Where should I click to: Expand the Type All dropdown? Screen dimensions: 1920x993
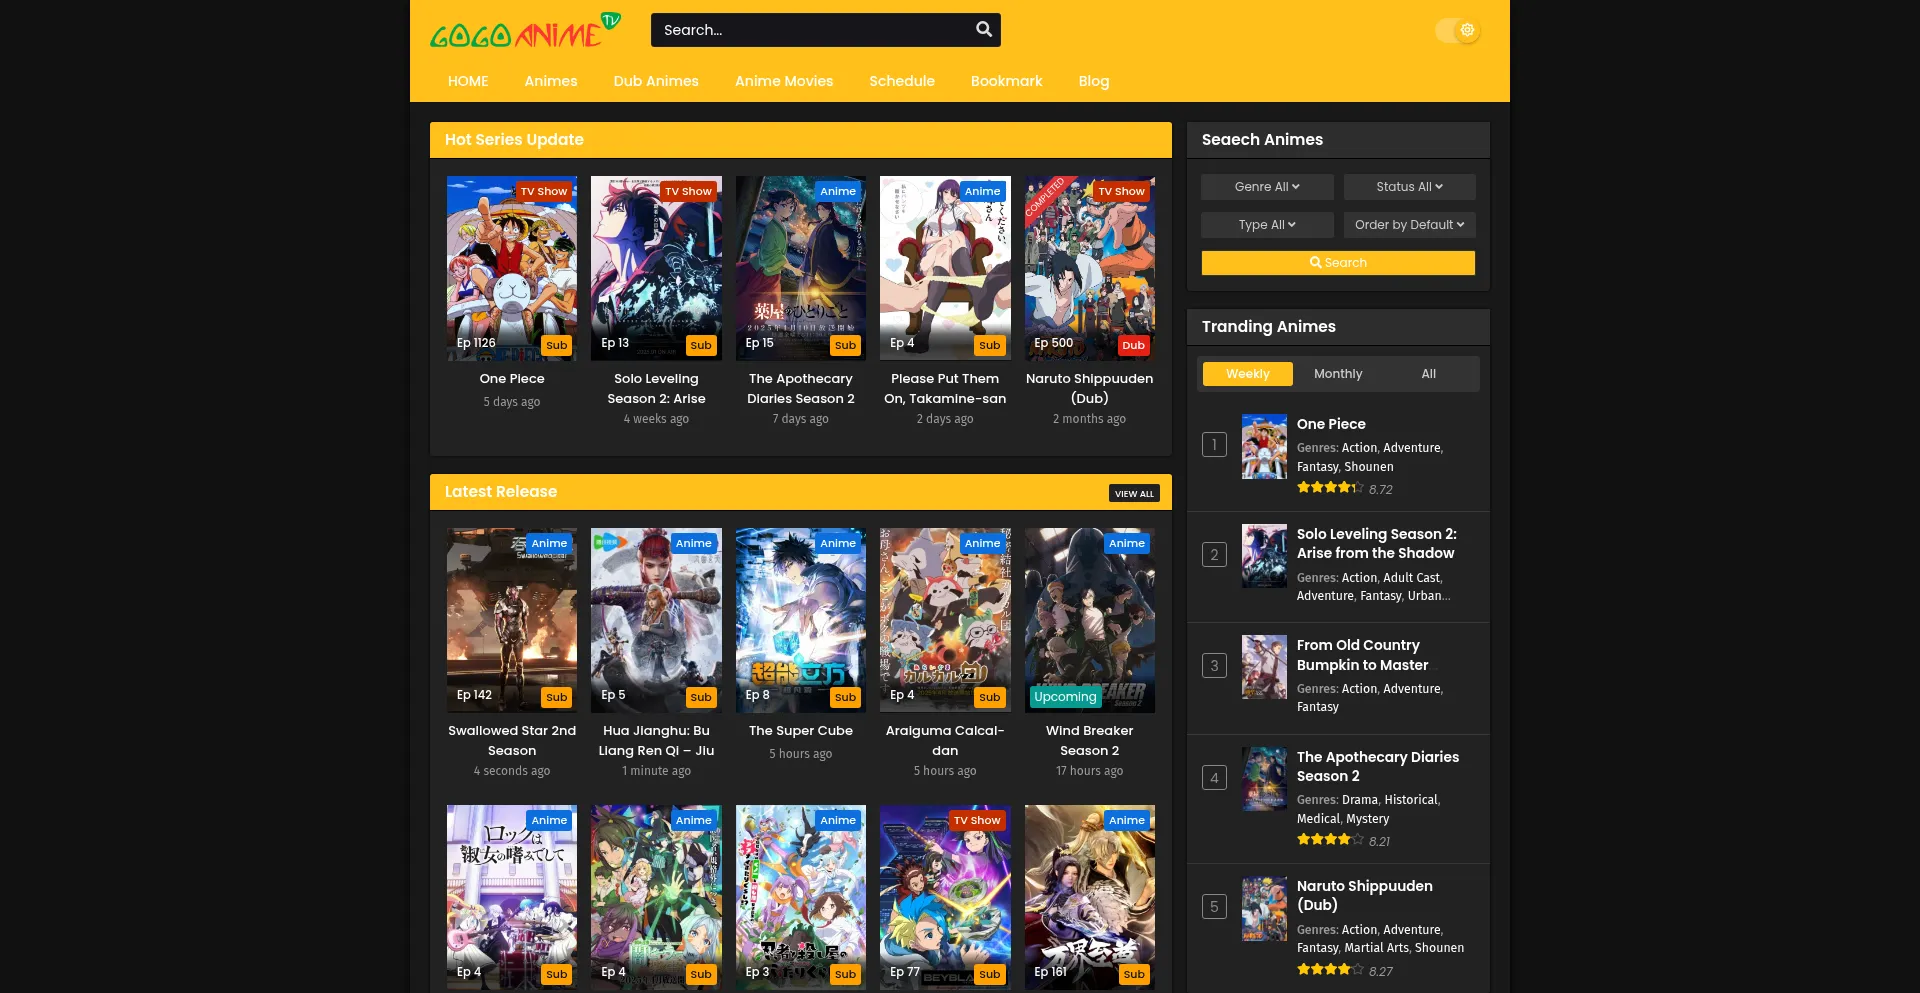[1267, 225]
